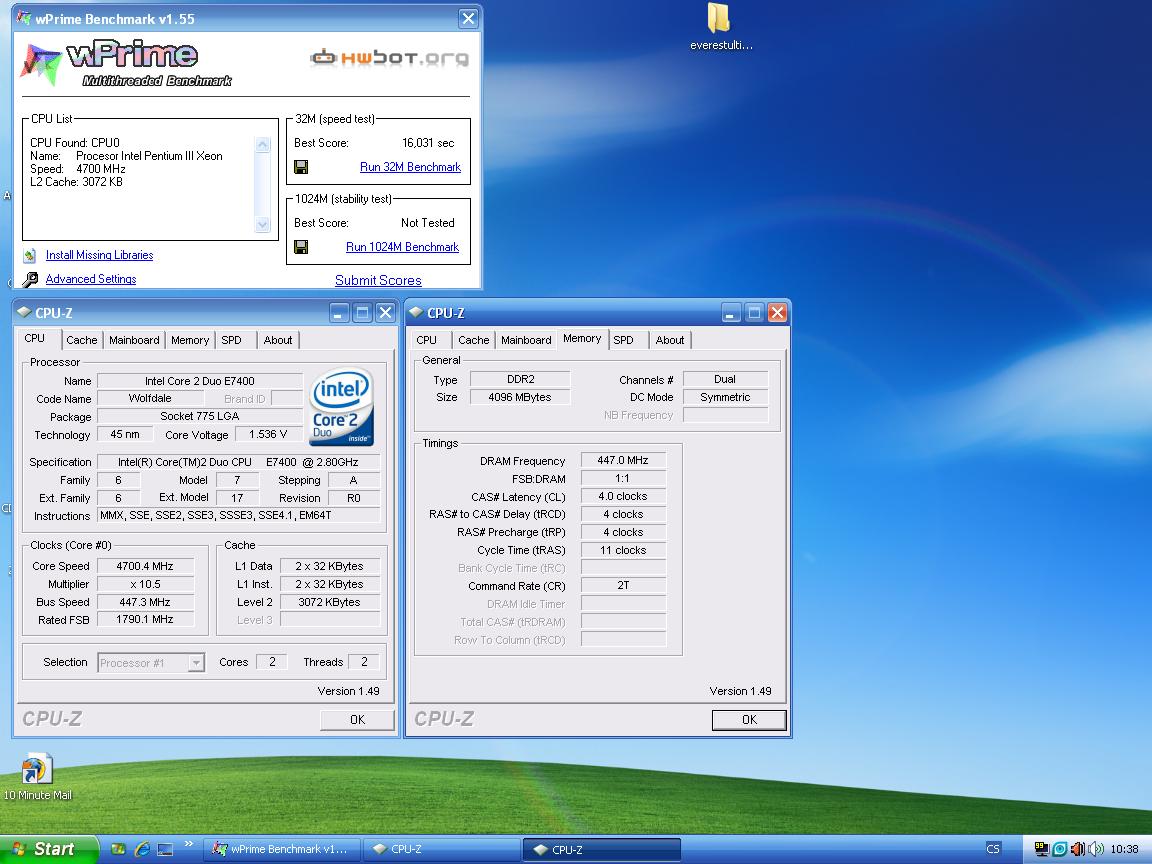This screenshot has width=1152, height=864.
Task: Click the Advanced Settings wrench icon
Action: (x=30, y=279)
